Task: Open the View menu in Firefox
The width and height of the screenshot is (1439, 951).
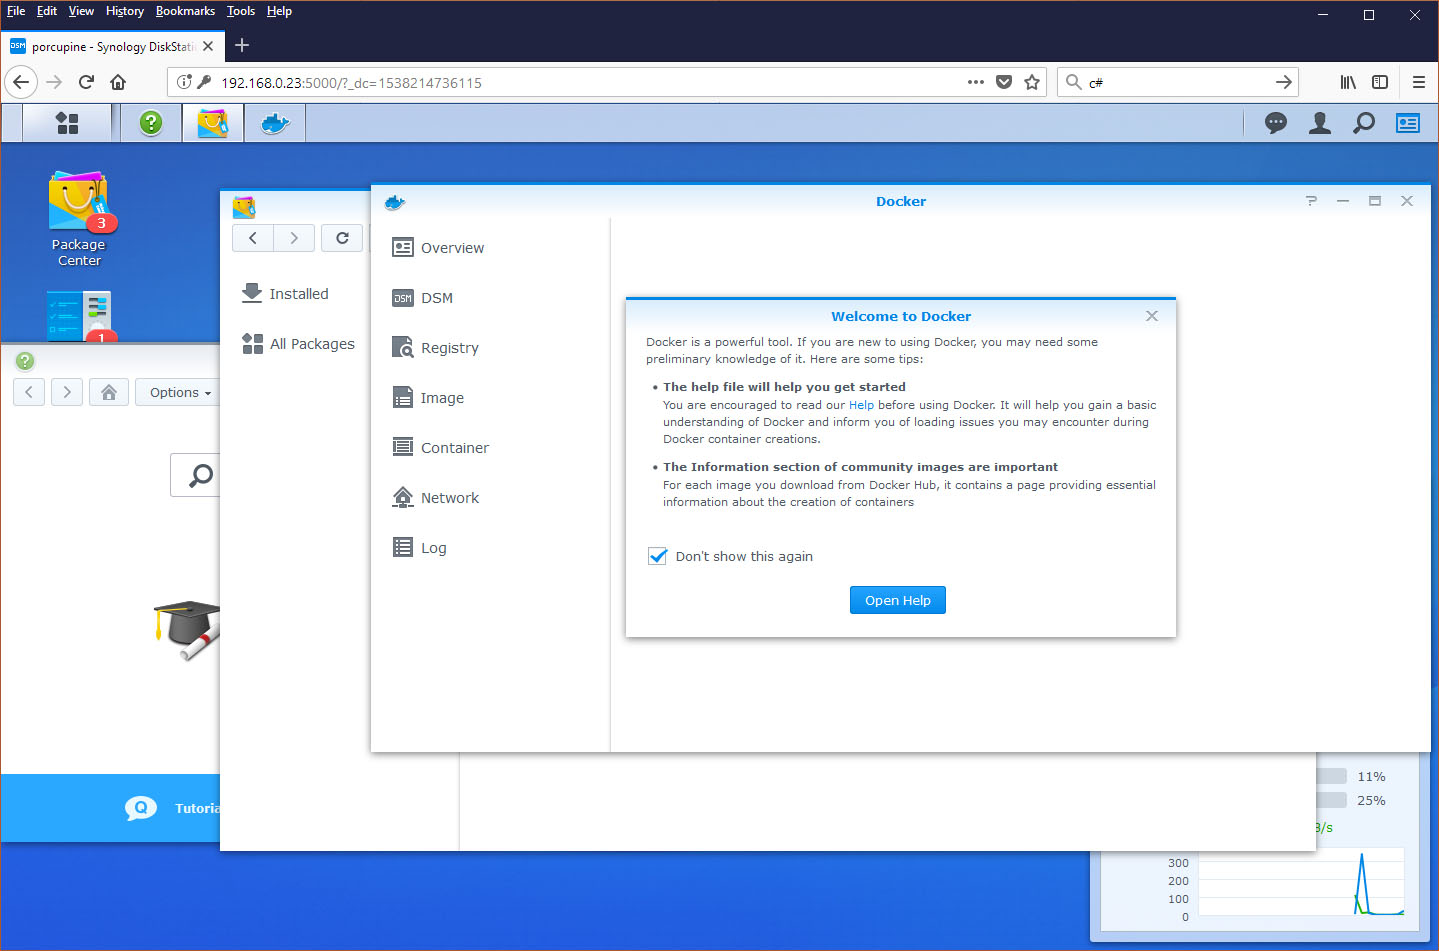Action: coord(81,11)
